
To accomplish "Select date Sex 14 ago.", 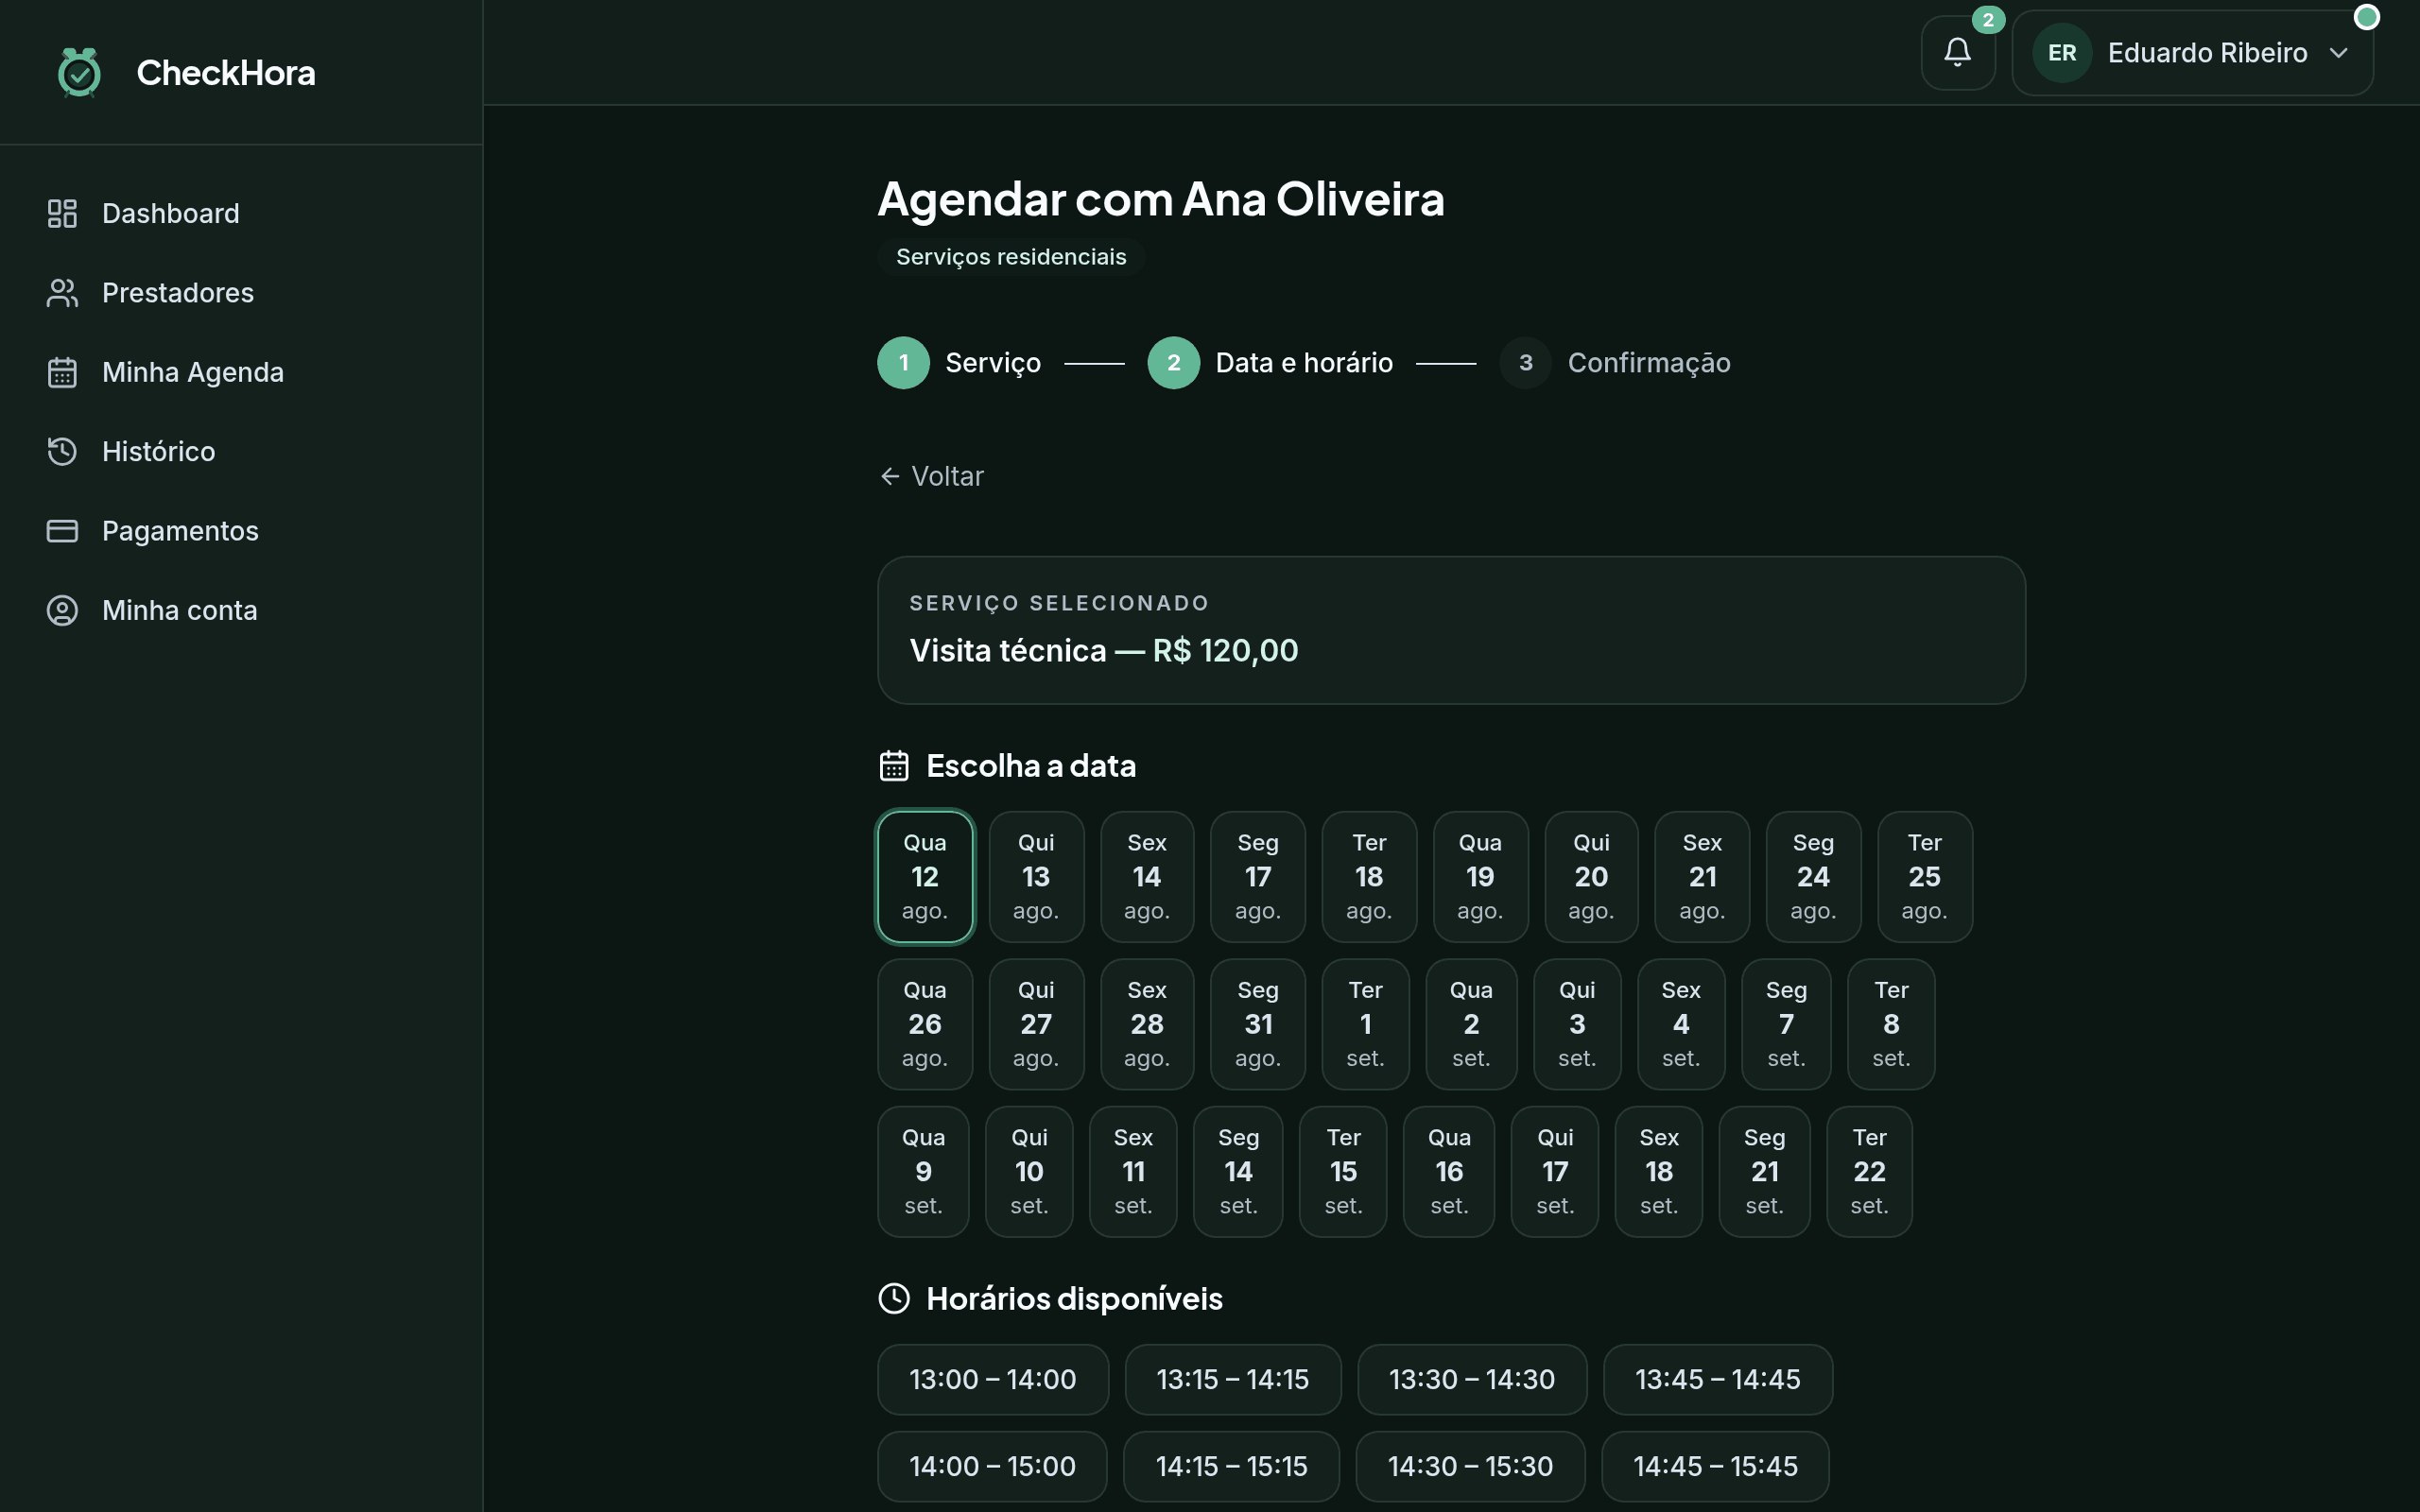I will tap(1147, 877).
